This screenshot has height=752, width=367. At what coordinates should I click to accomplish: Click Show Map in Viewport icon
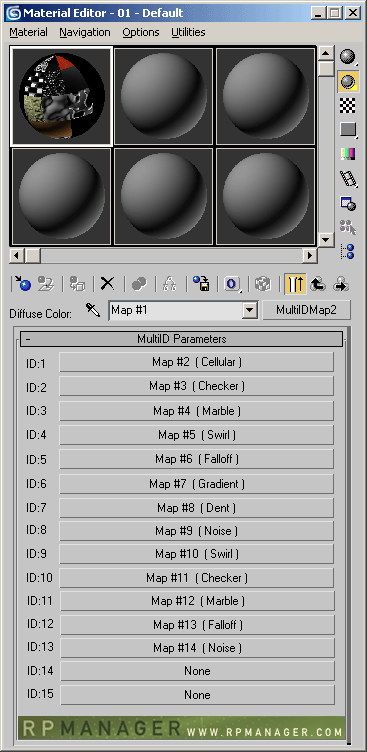click(x=263, y=284)
